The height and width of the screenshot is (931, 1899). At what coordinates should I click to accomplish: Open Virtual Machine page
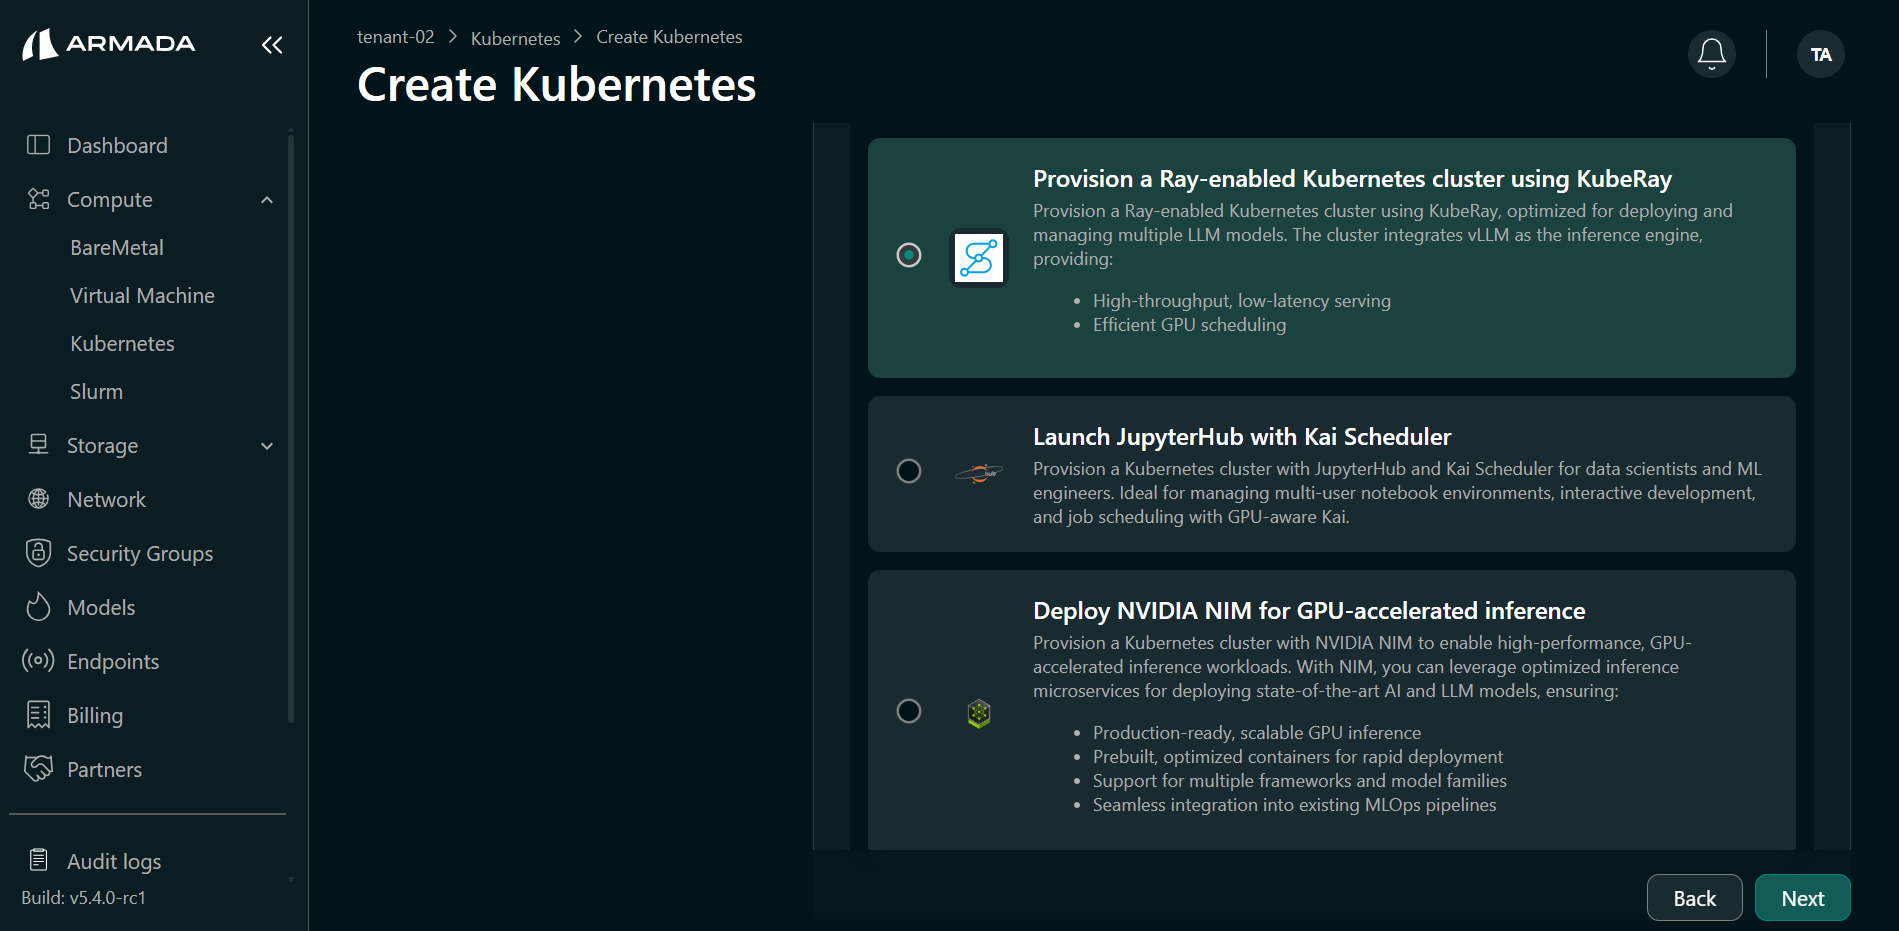pos(142,296)
